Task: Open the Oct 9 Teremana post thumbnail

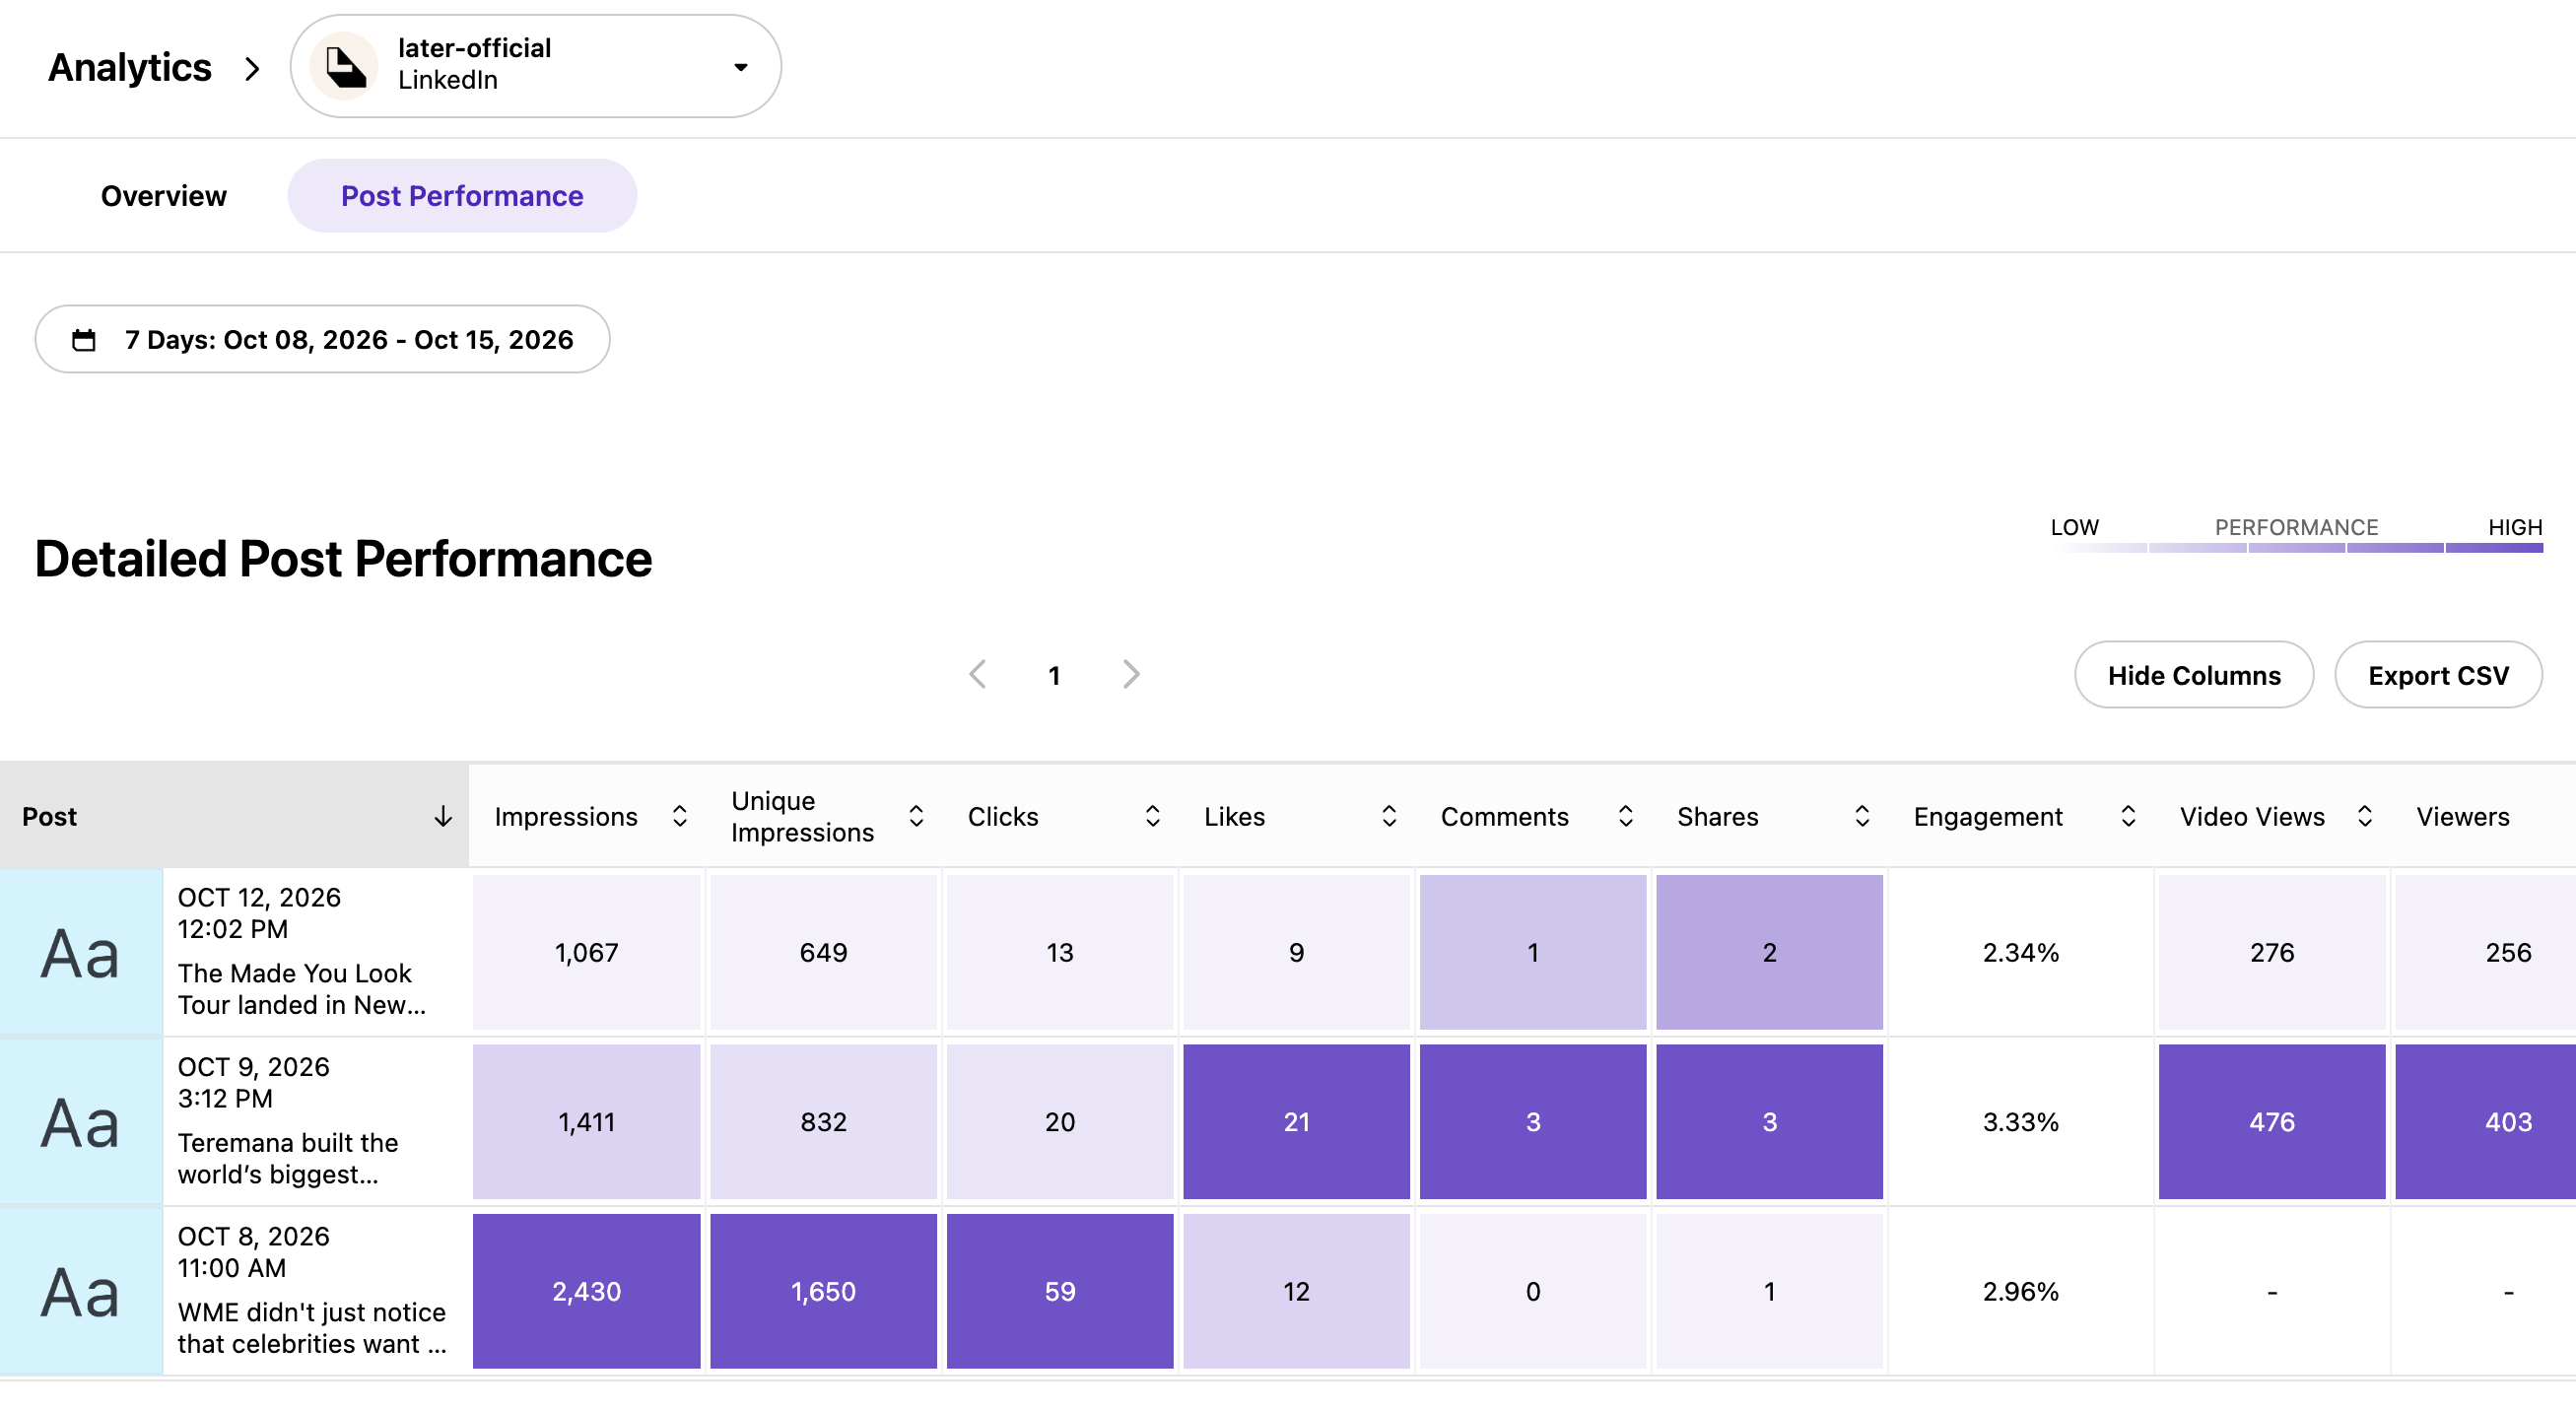Action: 81,1121
